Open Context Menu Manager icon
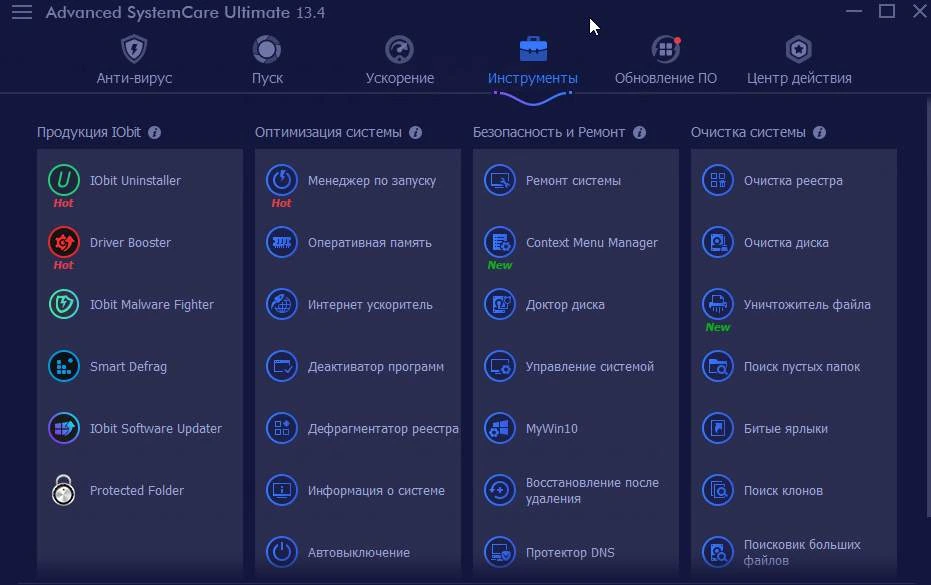This screenshot has width=931, height=585. (x=499, y=242)
